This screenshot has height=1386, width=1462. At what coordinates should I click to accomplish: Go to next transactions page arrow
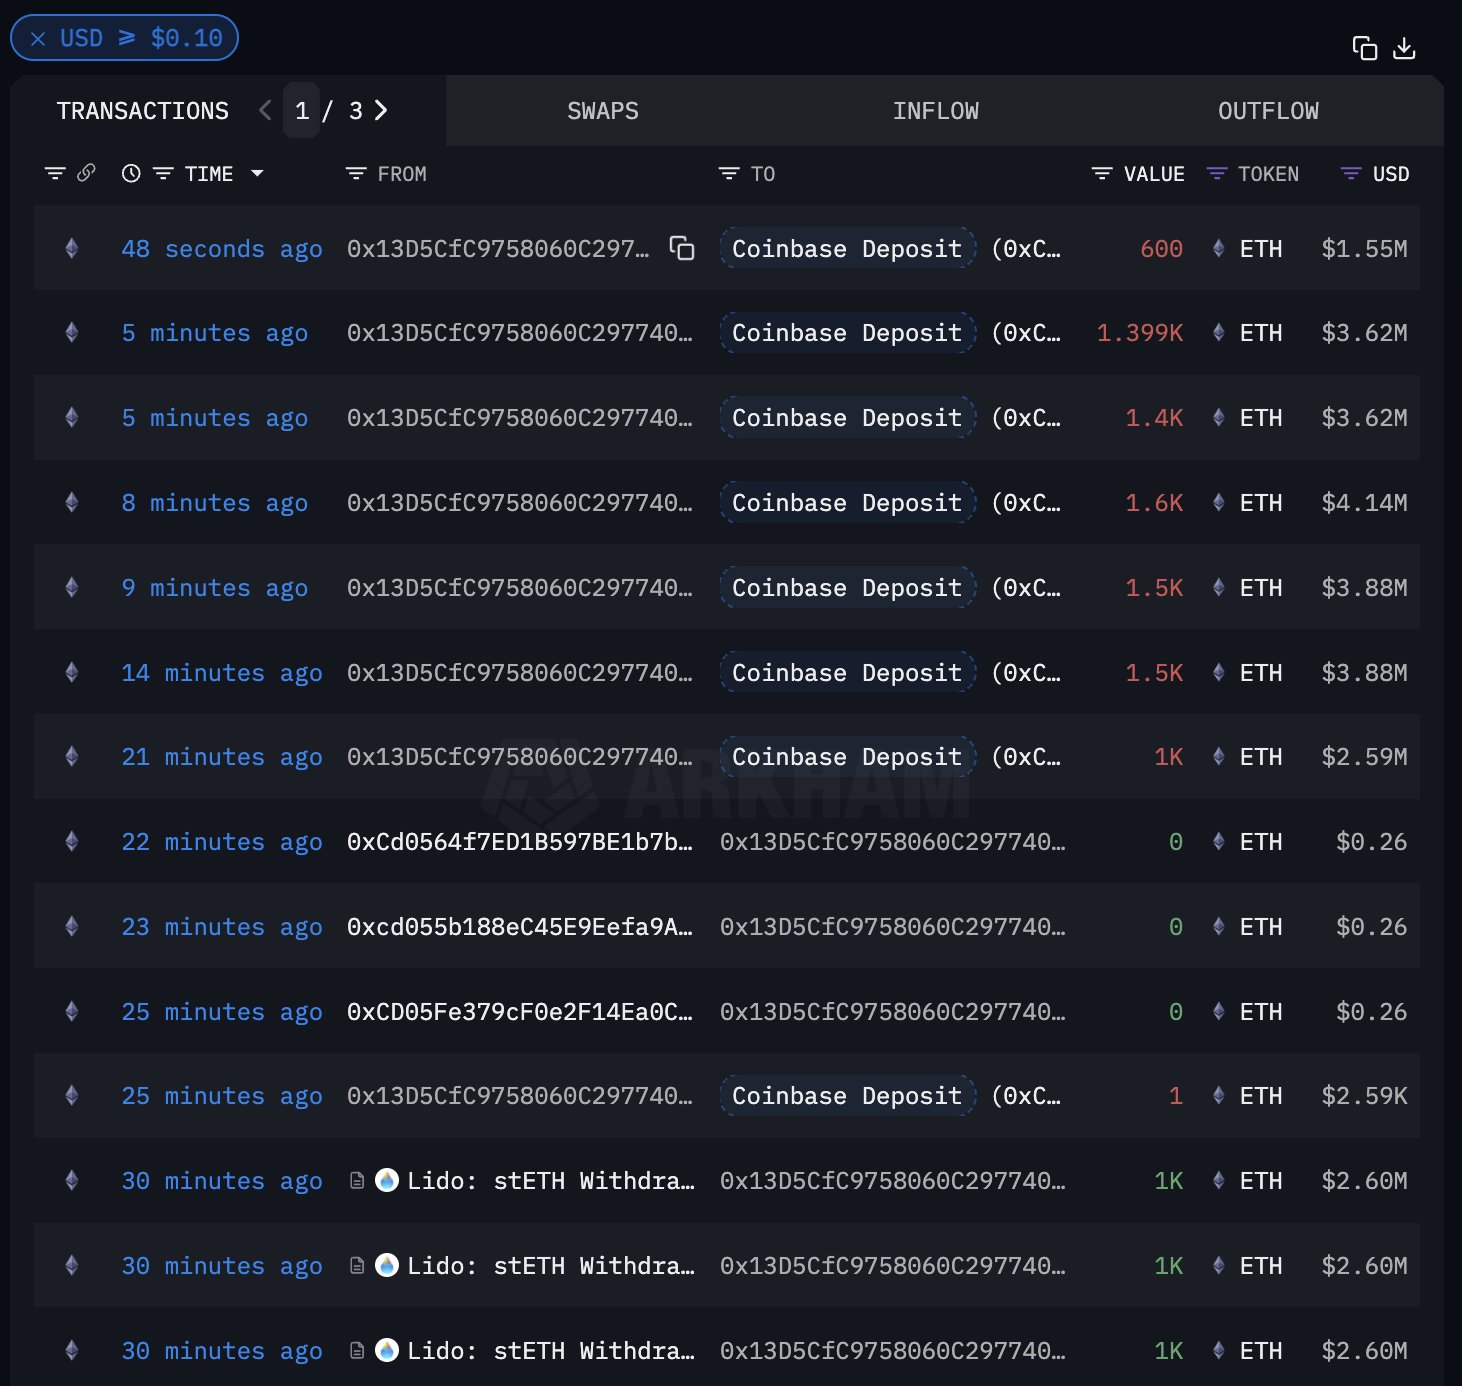pyautogui.click(x=381, y=110)
